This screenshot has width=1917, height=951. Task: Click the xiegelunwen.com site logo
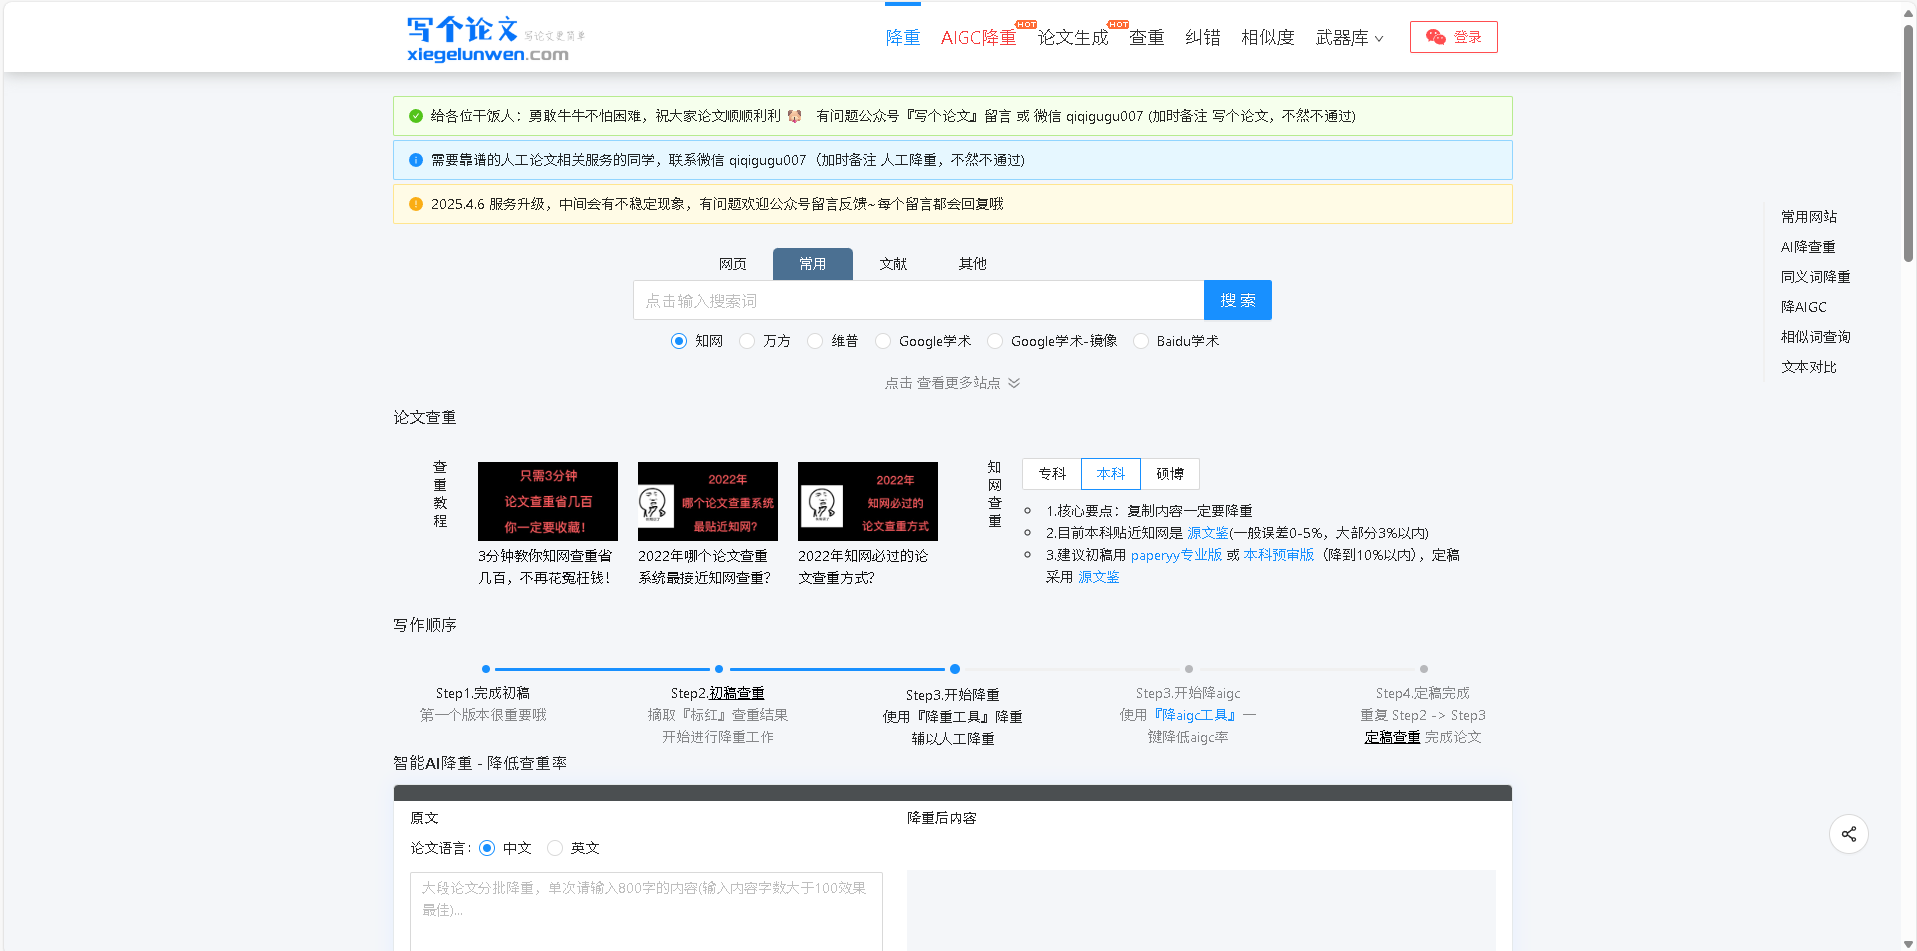pyautogui.click(x=488, y=36)
